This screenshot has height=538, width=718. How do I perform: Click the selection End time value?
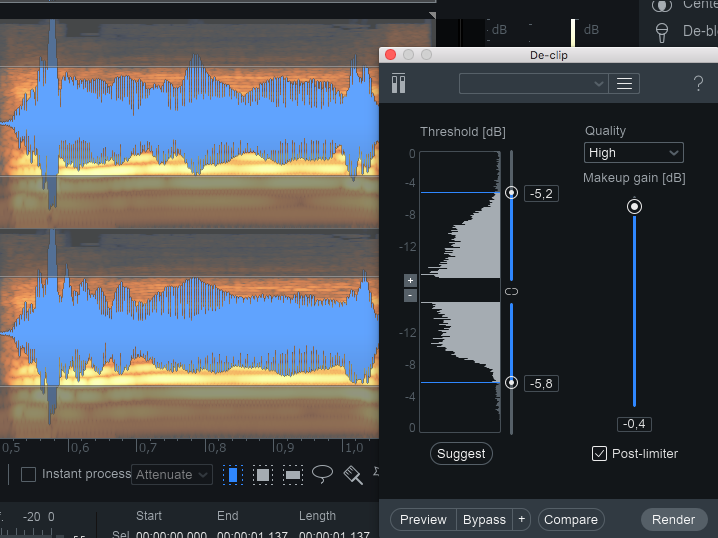point(252,534)
